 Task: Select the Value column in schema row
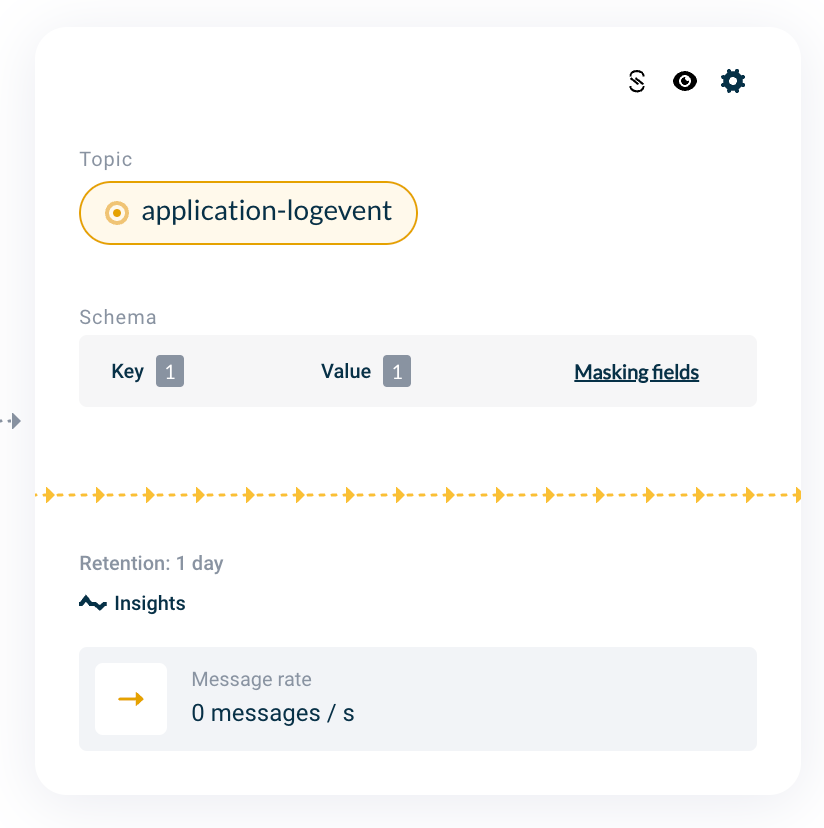tap(346, 371)
